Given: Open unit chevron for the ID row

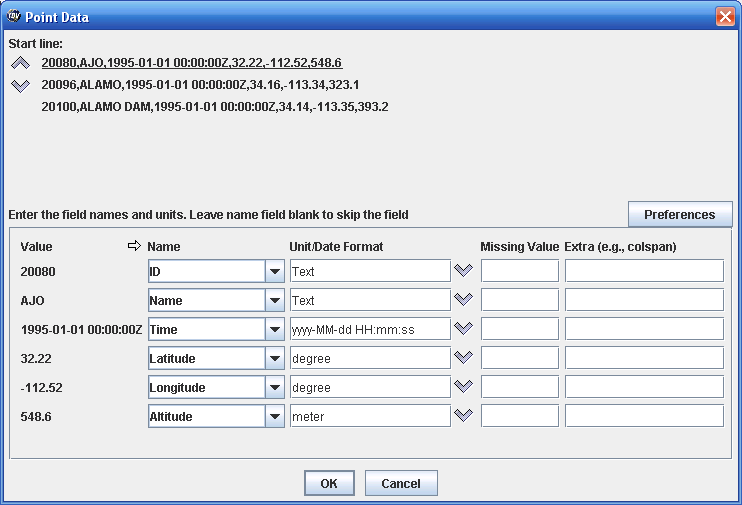Looking at the screenshot, I should tap(463, 270).
